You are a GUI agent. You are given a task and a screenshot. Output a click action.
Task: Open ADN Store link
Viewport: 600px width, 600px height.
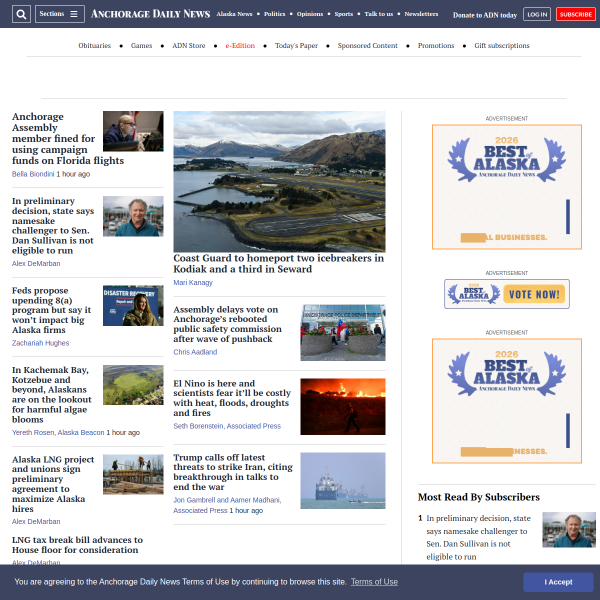click(189, 46)
